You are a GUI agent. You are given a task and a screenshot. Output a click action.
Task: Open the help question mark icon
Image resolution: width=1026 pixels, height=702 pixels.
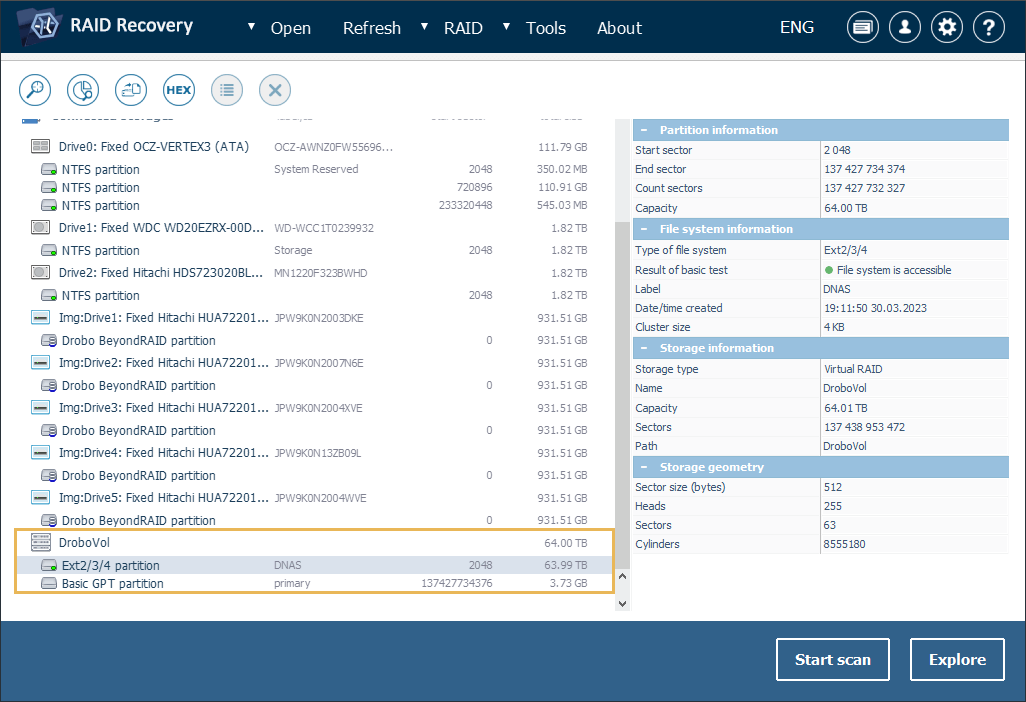(x=989, y=27)
